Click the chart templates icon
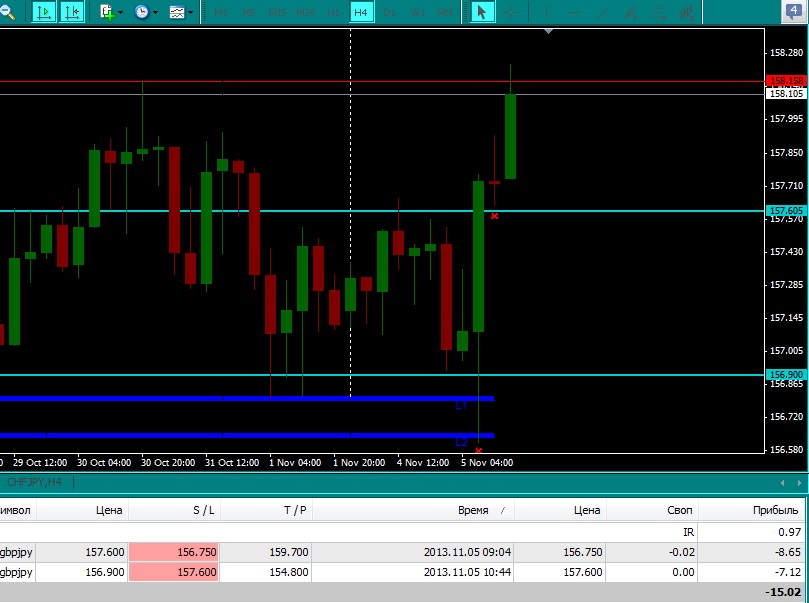The image size is (809, 603). click(x=176, y=12)
